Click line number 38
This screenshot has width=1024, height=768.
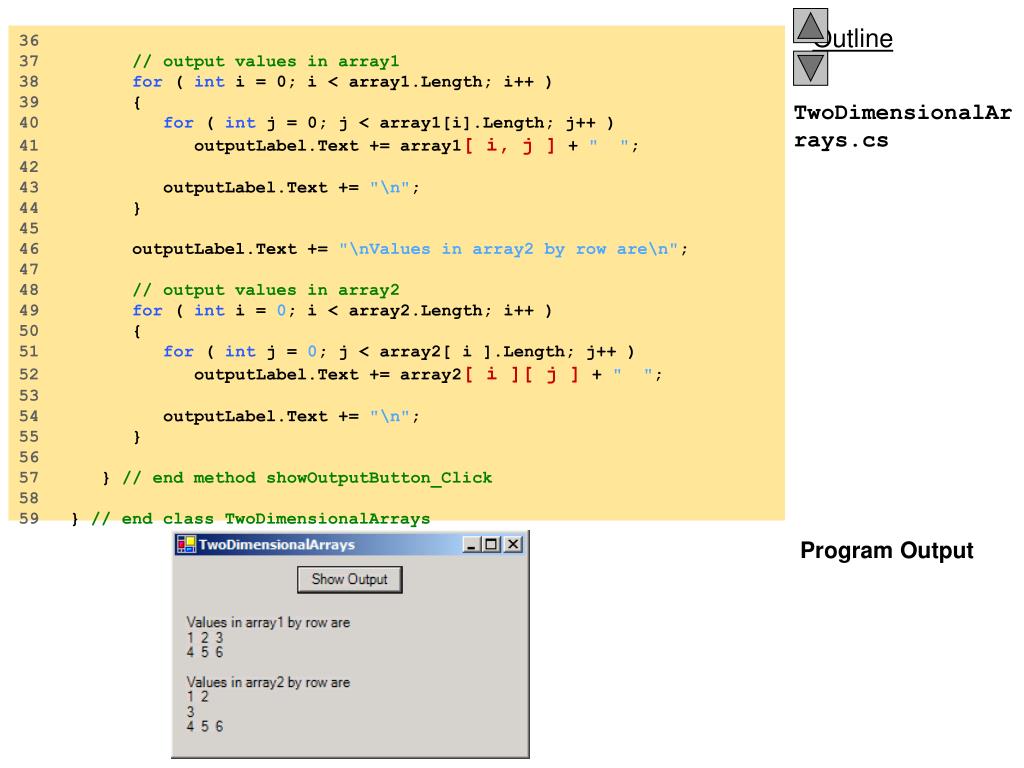click(29, 82)
